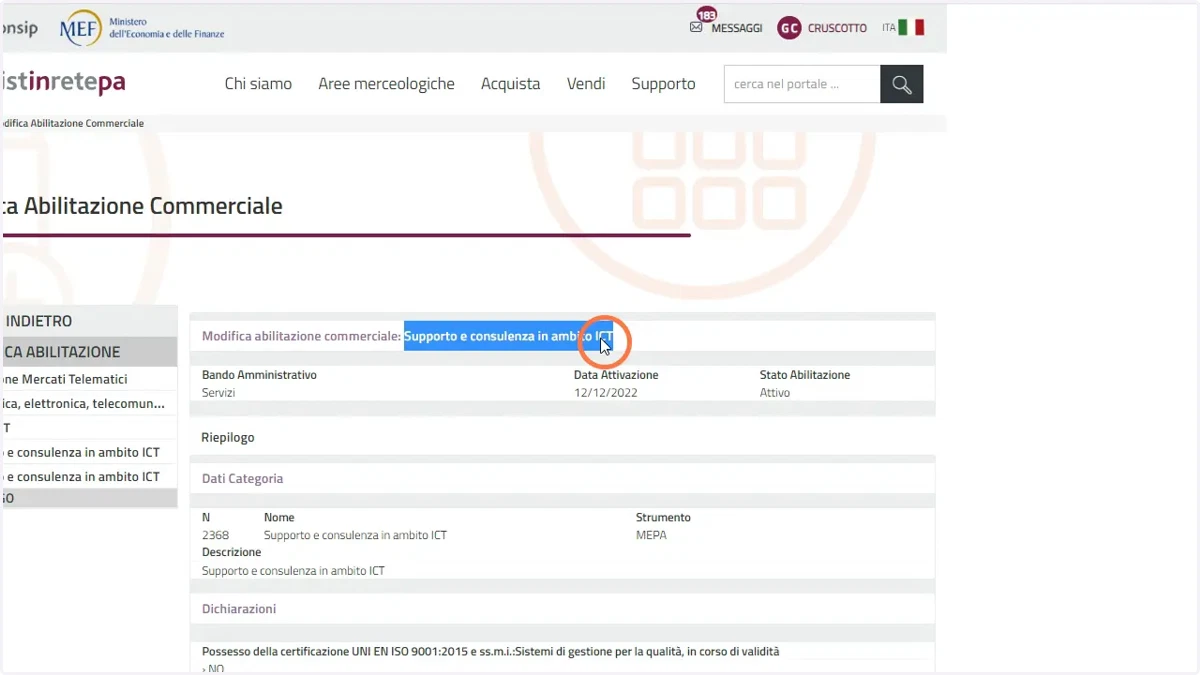Click the ISO 9001:2015 certification declaration text
The width and height of the screenshot is (1200, 675).
[490, 652]
